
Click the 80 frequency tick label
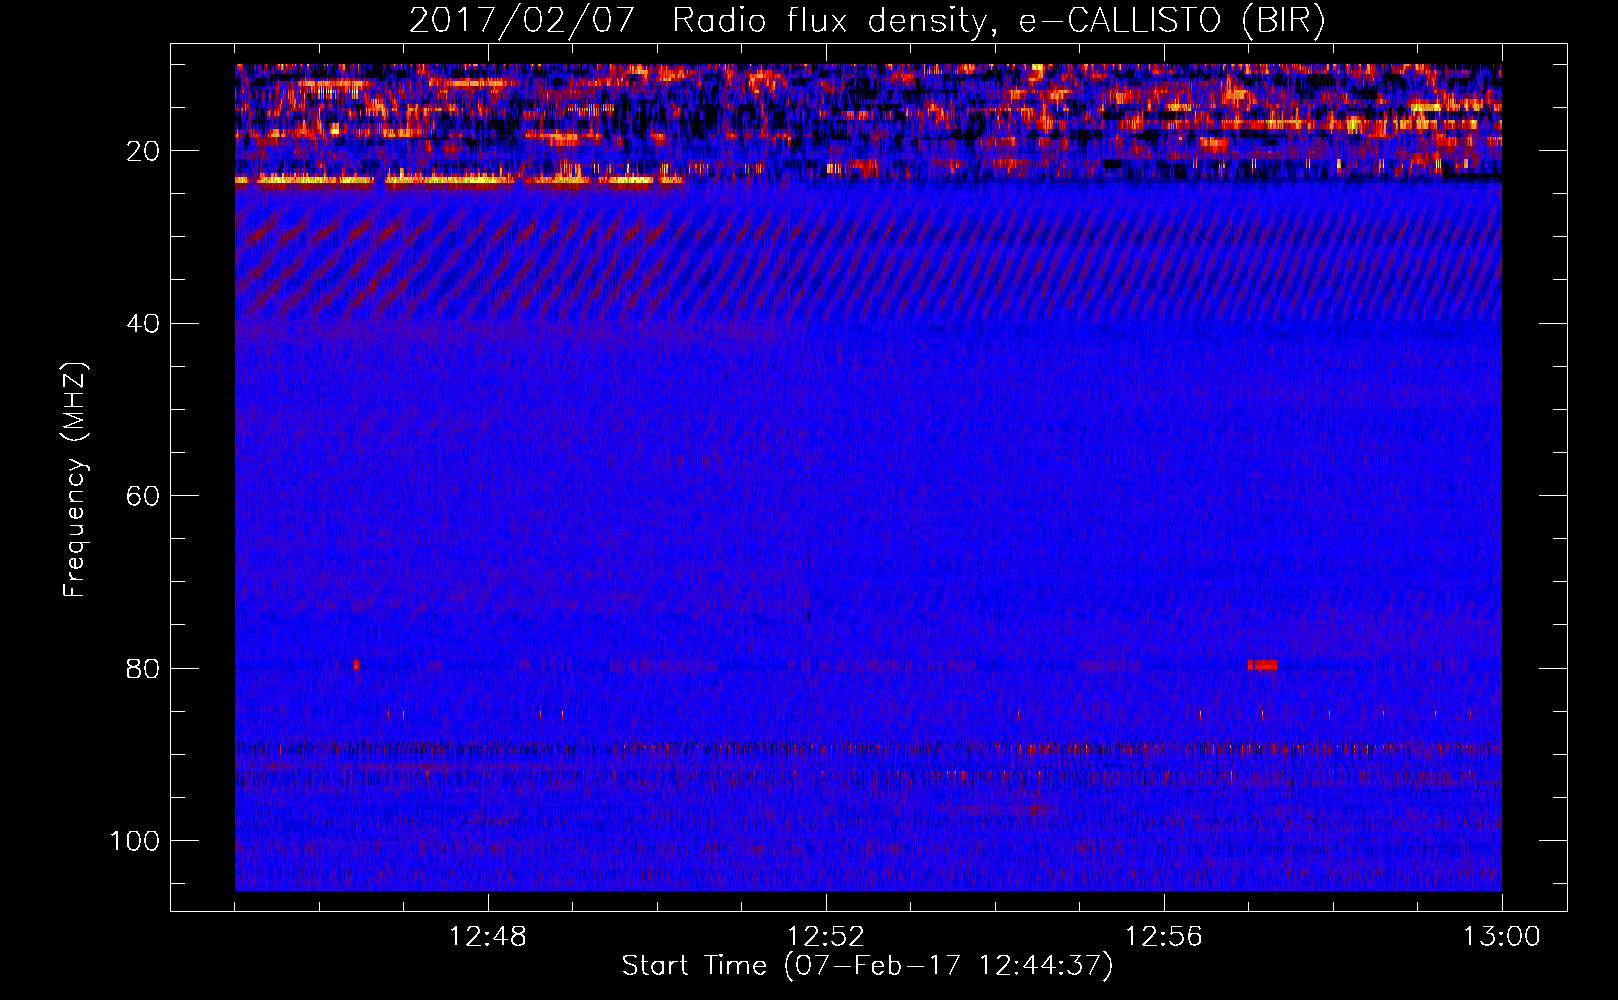point(143,669)
